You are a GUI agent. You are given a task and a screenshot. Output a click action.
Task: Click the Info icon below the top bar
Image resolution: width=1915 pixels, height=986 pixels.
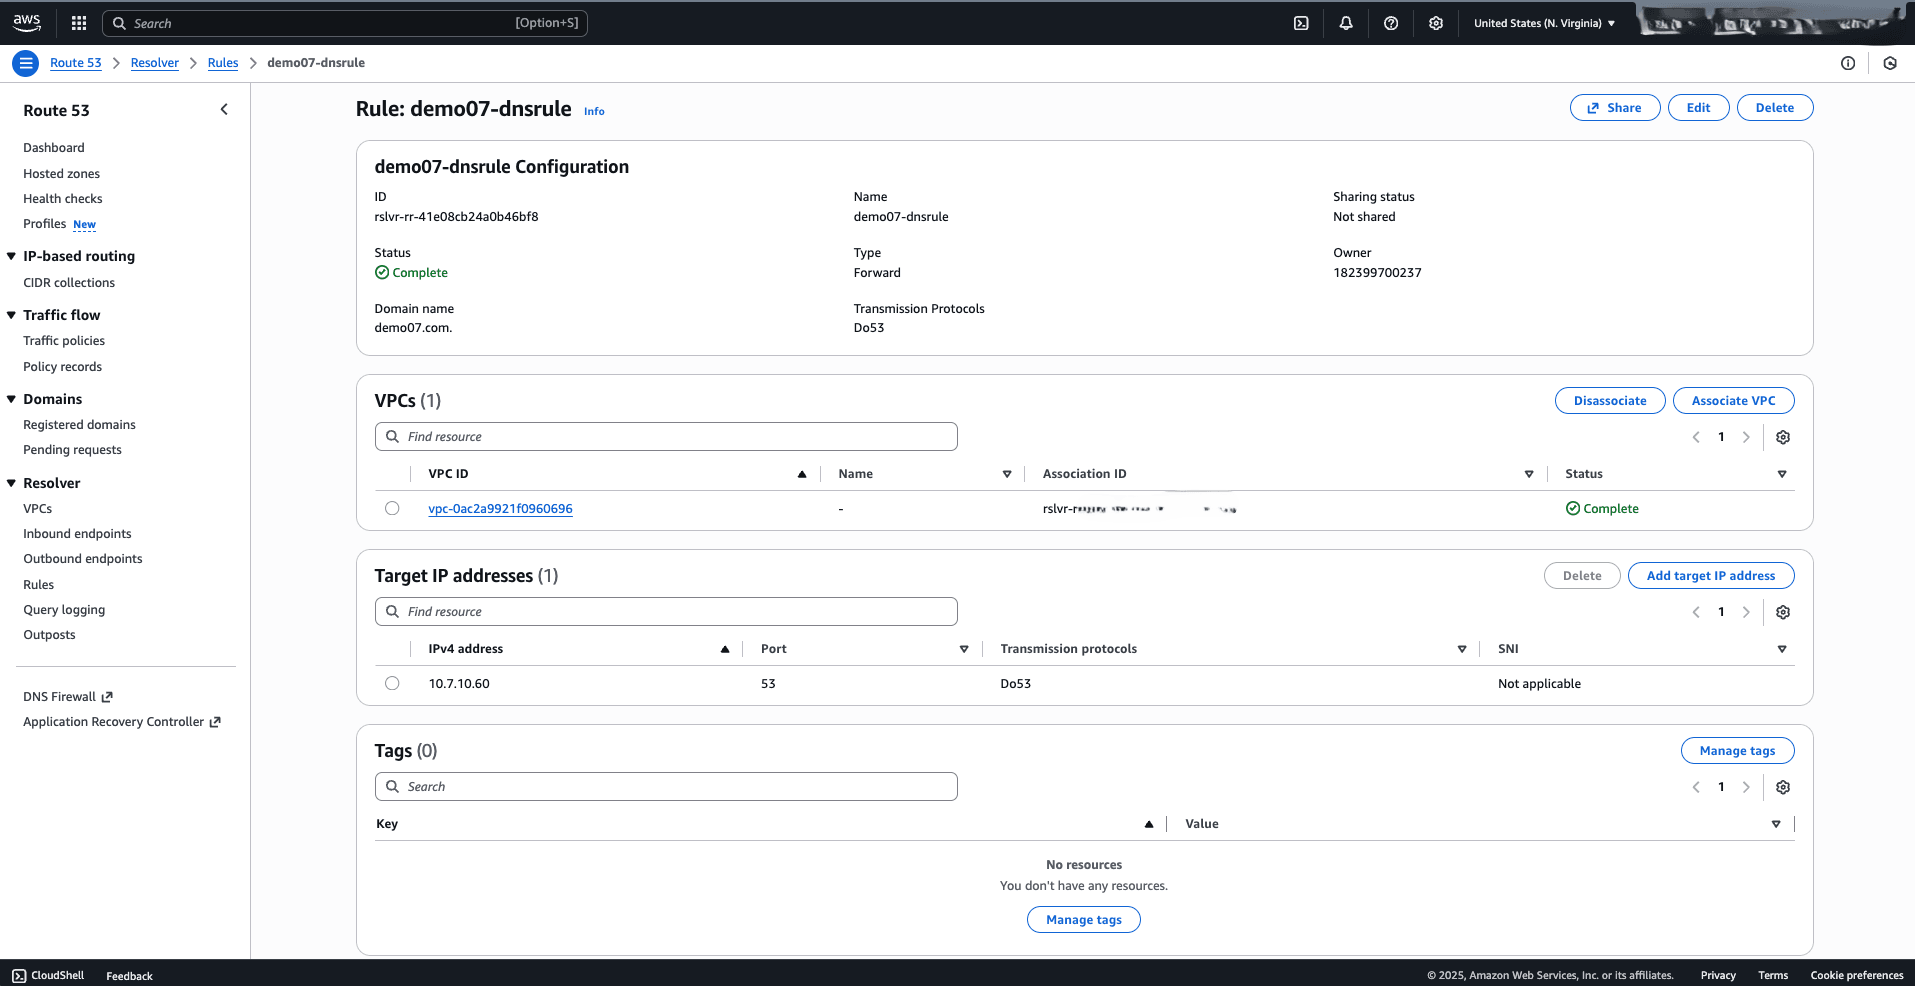(1848, 62)
